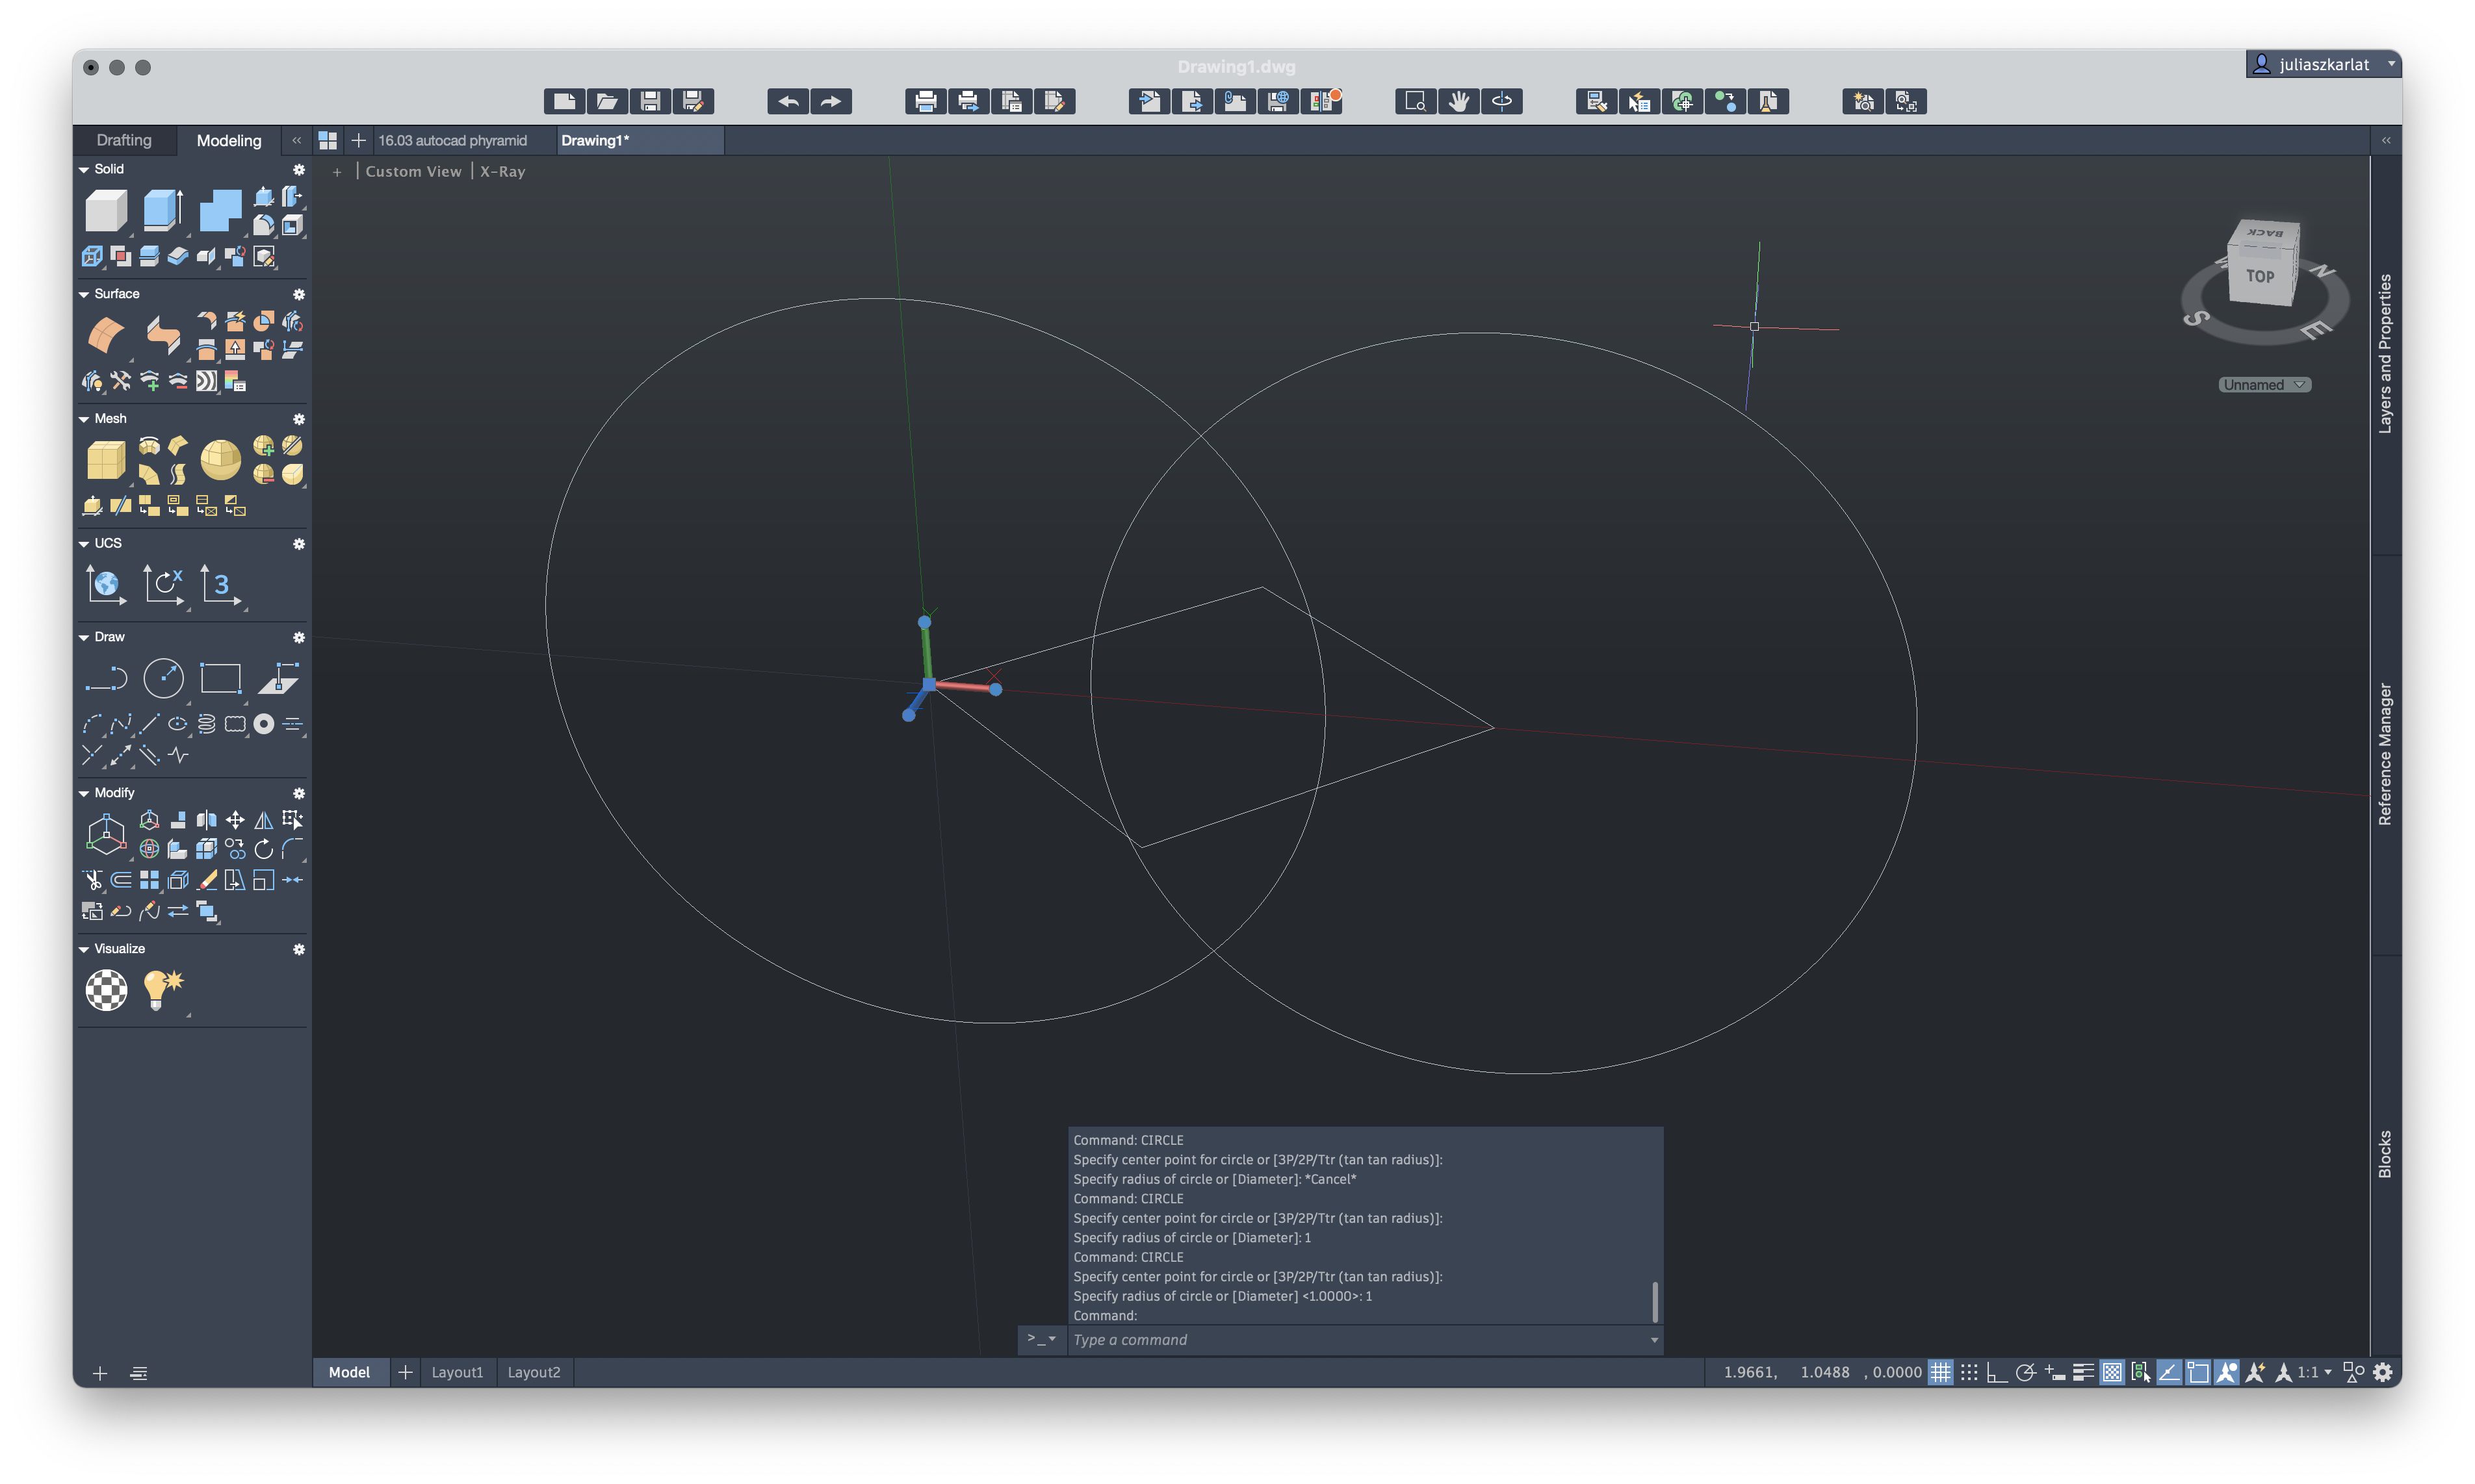The height and width of the screenshot is (1484, 2475).
Task: Click the Print icon in the toolbar
Action: 926,101
